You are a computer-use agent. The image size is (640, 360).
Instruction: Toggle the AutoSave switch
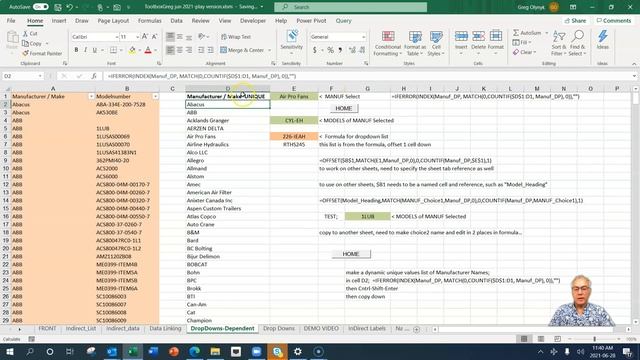tap(40, 7)
